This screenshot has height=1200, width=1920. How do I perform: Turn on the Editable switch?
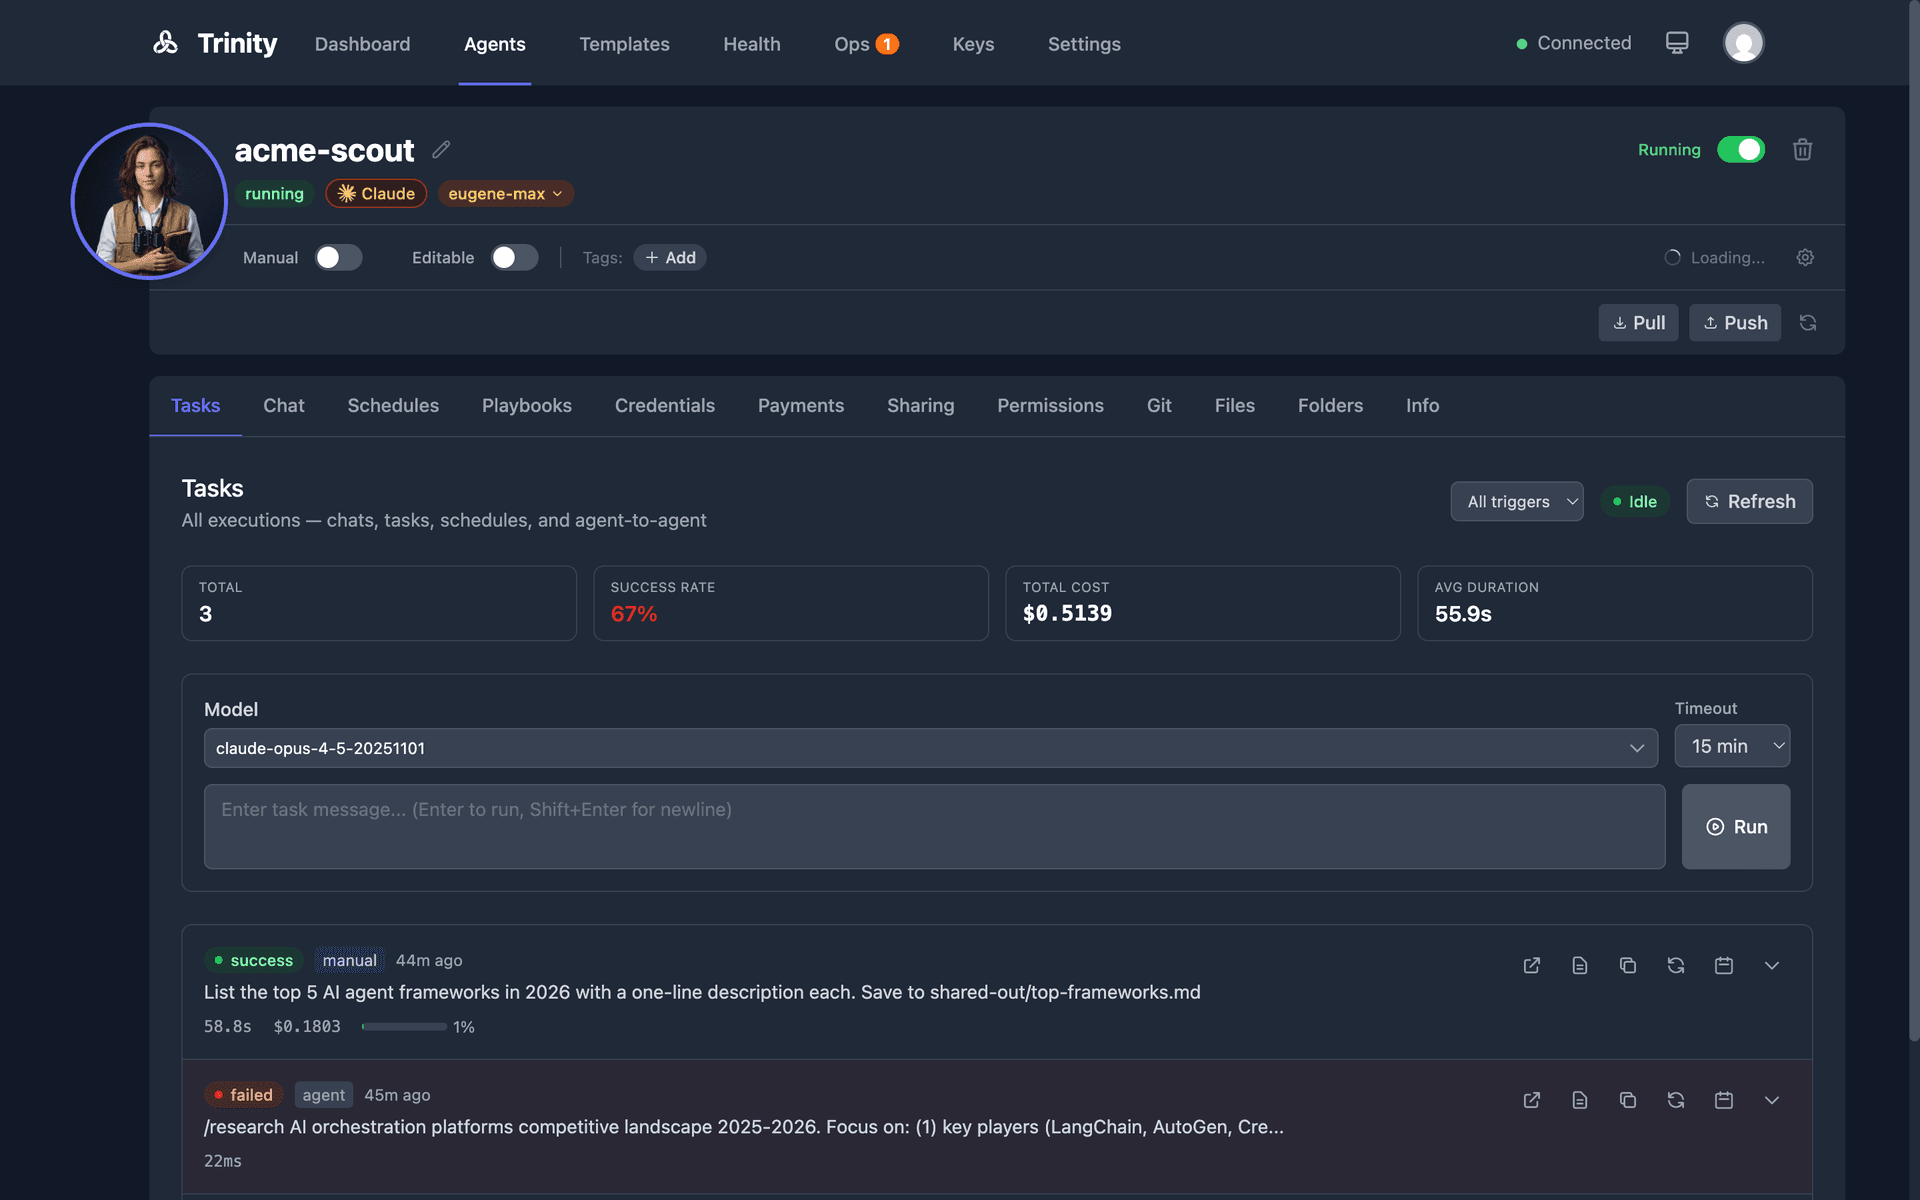pyautogui.click(x=514, y=257)
